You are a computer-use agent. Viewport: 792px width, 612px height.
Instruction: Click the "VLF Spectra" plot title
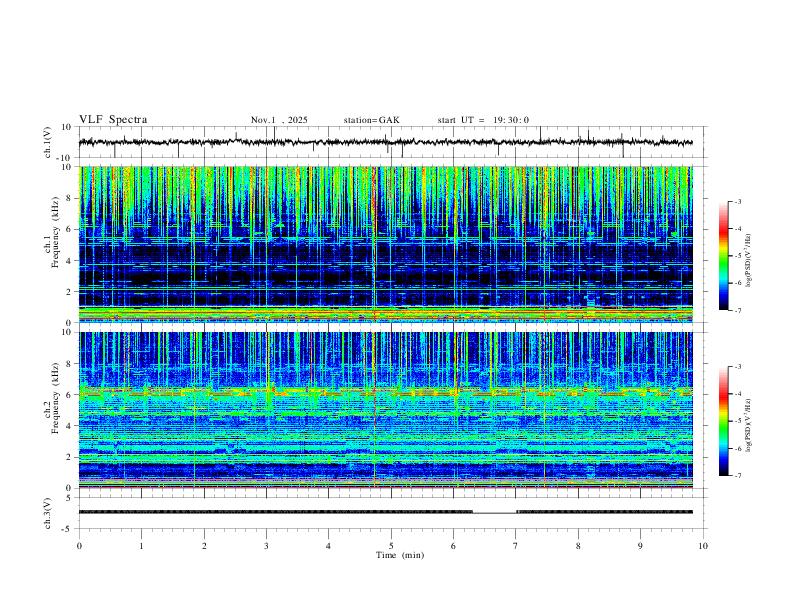coord(113,120)
